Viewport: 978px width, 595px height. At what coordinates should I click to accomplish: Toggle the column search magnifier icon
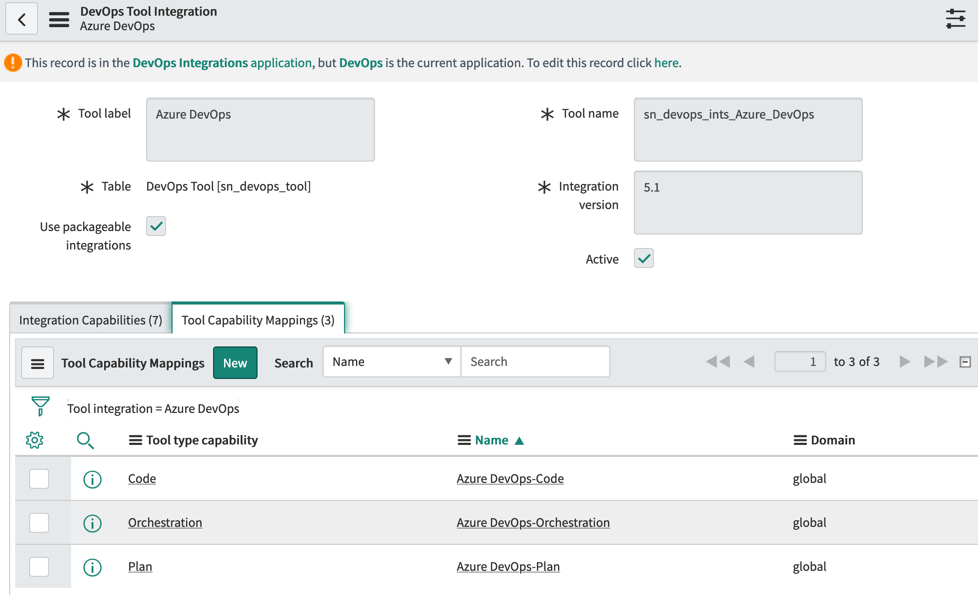click(x=85, y=440)
